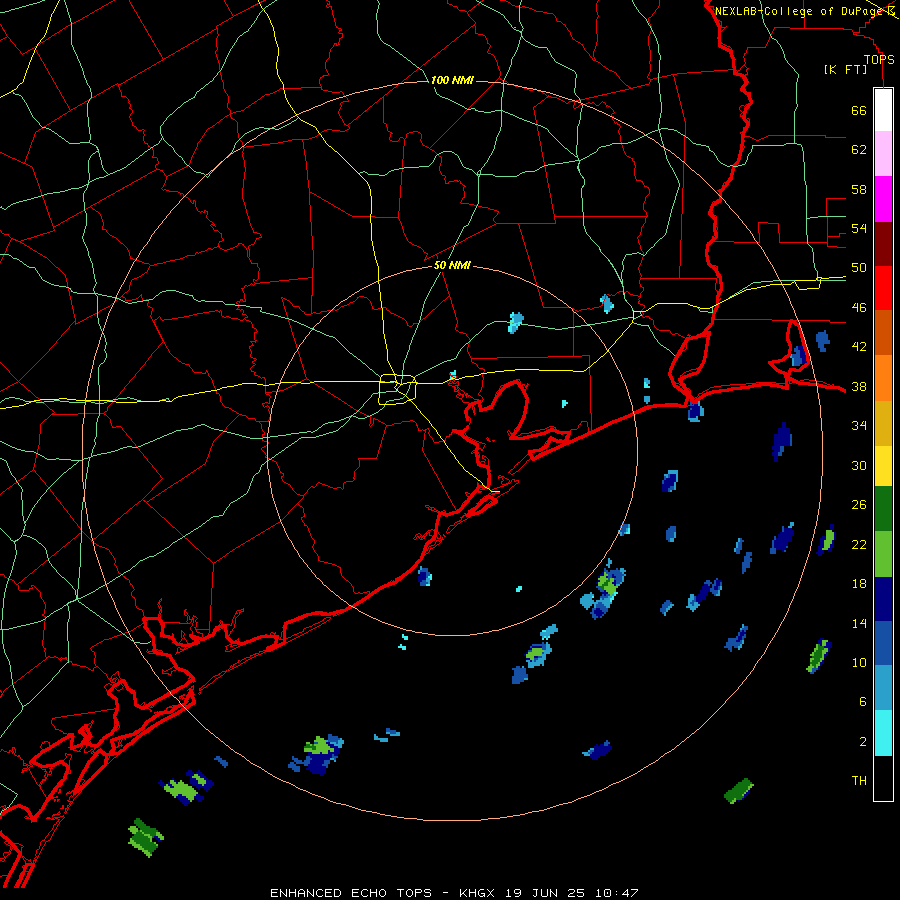Pick the dark green legend swatch
Viewport: 900px width, 900px height.
[883, 509]
